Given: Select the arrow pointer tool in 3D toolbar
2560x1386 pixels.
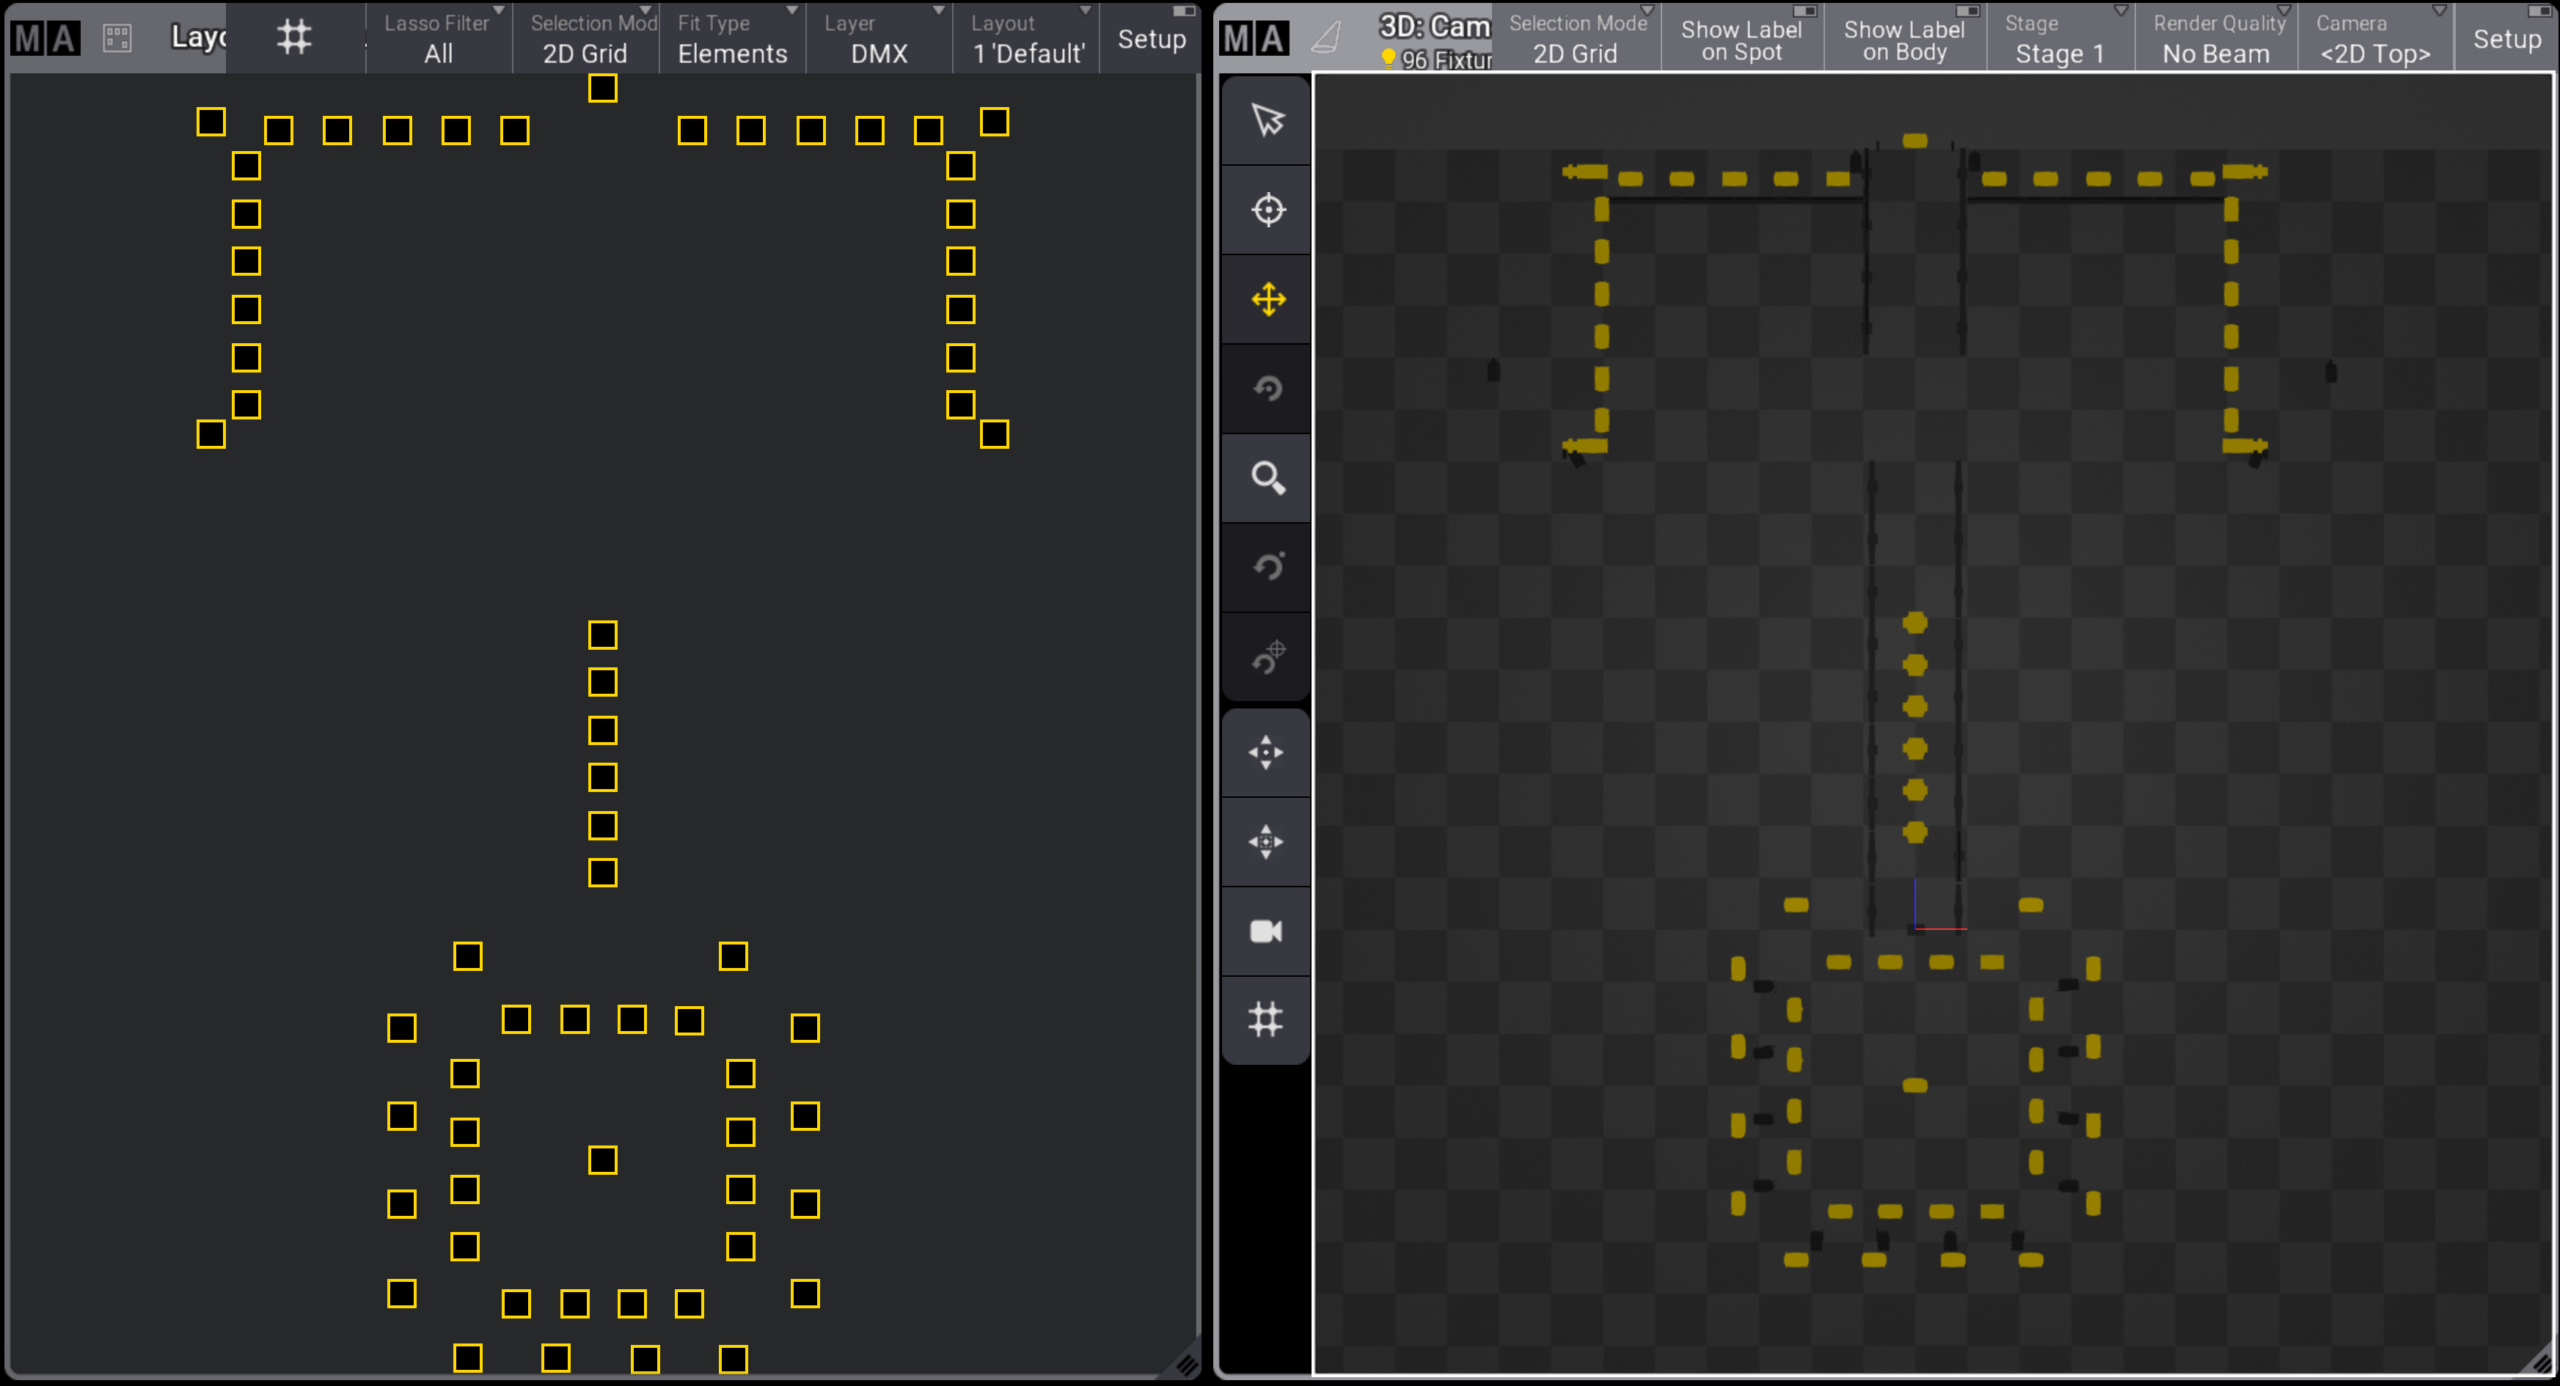Looking at the screenshot, I should (x=1267, y=120).
